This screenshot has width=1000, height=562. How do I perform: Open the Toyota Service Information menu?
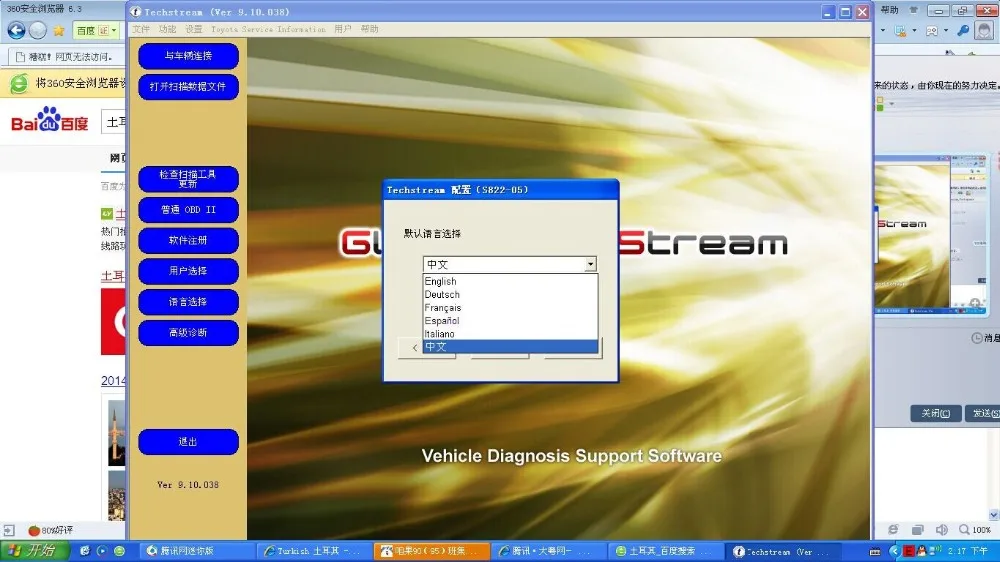point(268,29)
